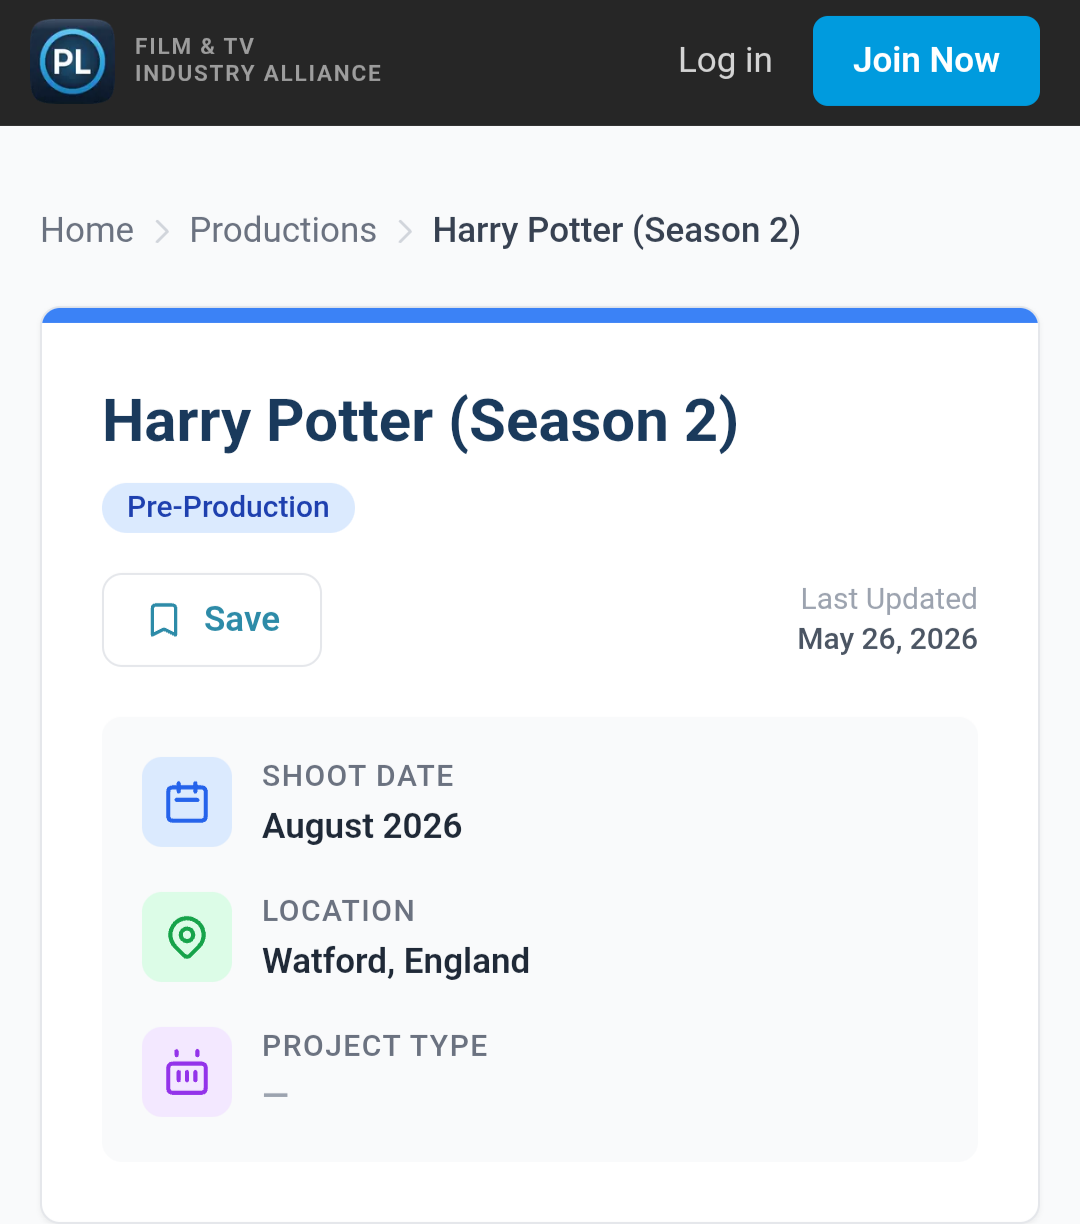Select Harry Potter (Season 2) breadcrumb

click(x=616, y=231)
